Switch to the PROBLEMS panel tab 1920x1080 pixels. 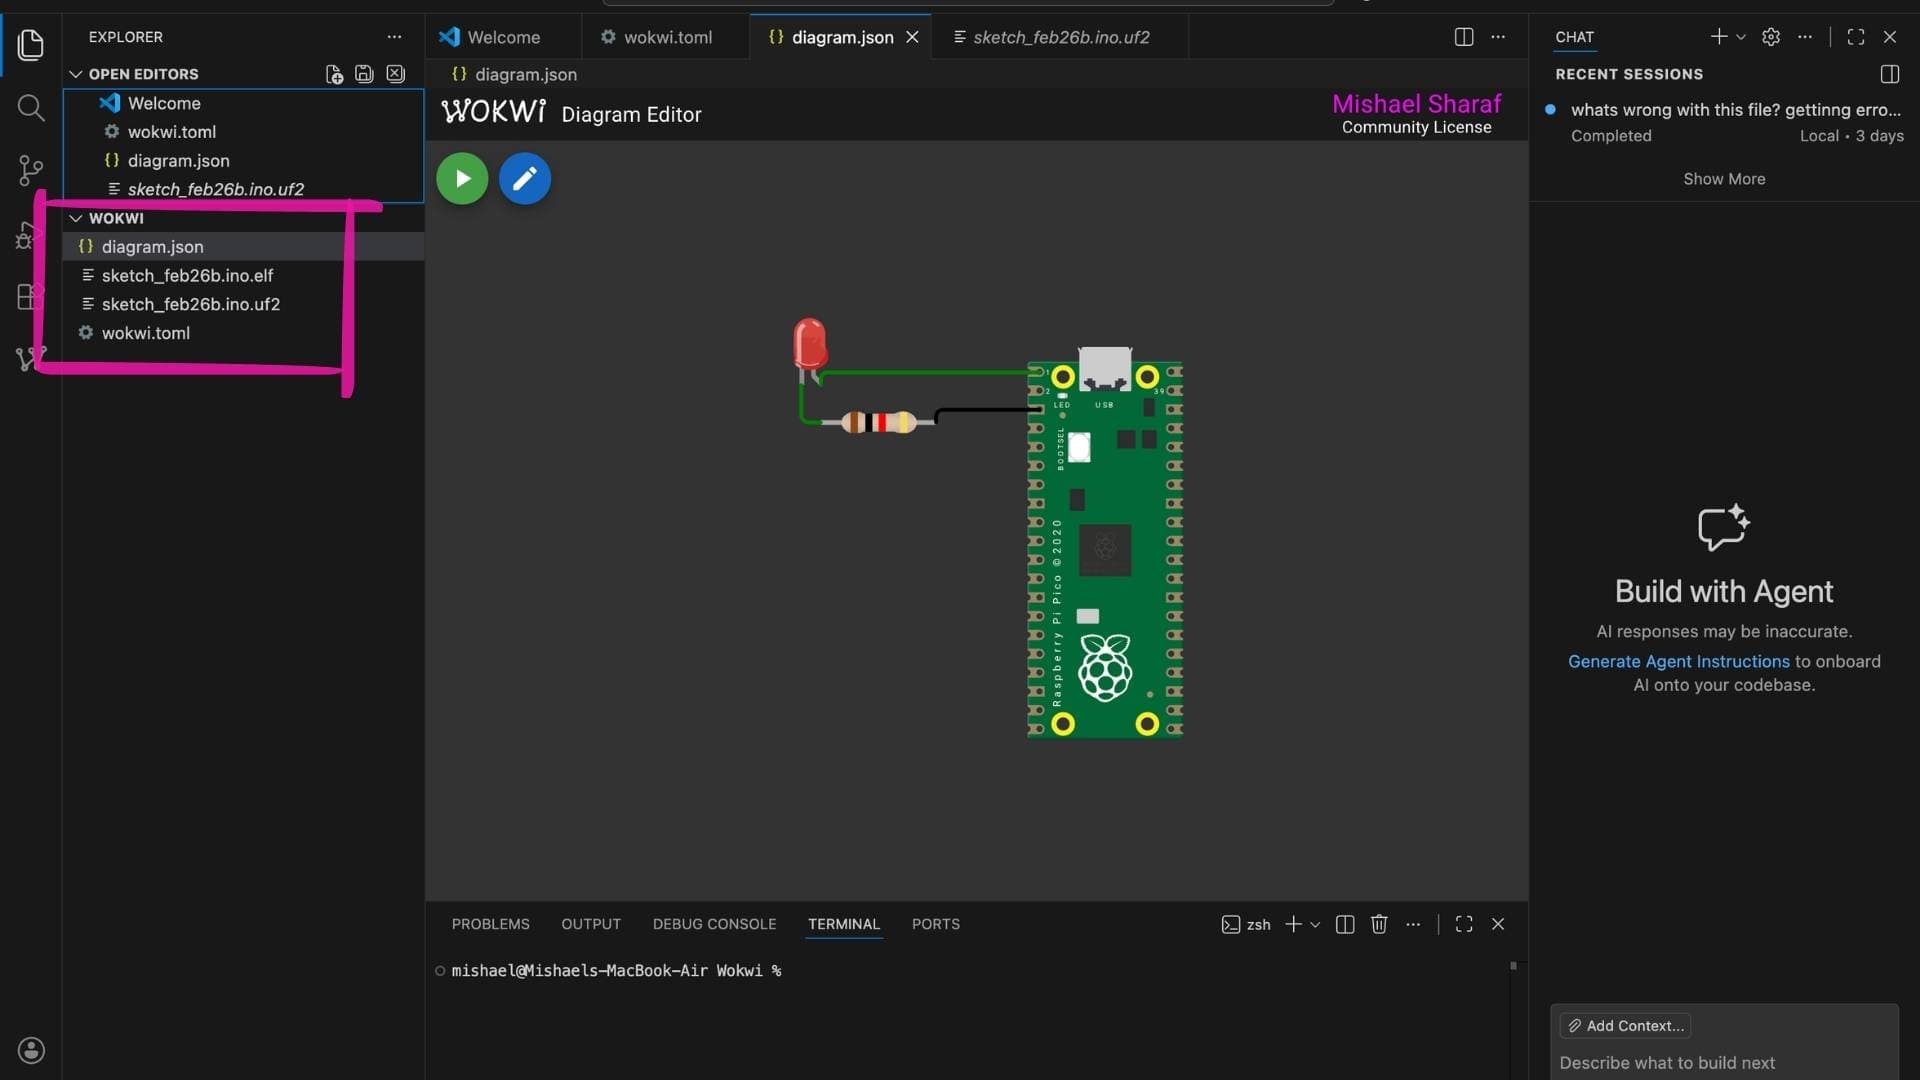click(490, 924)
